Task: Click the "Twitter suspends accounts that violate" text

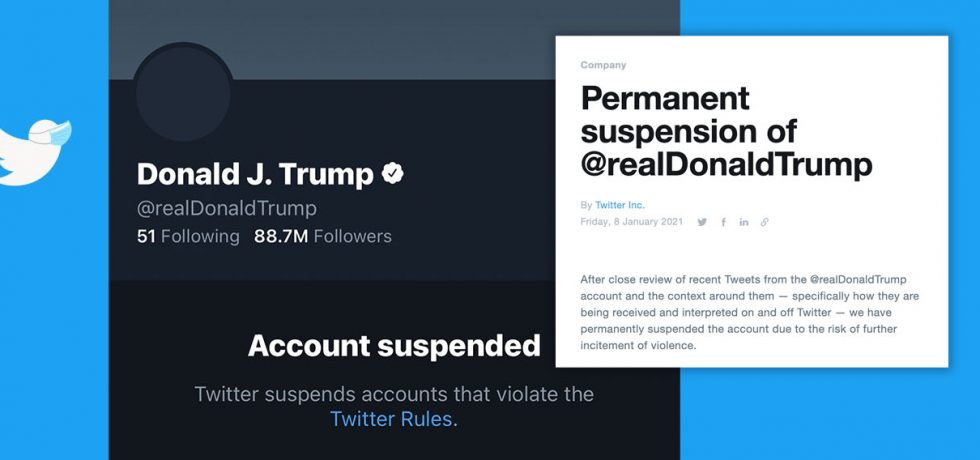Action: coord(394,394)
